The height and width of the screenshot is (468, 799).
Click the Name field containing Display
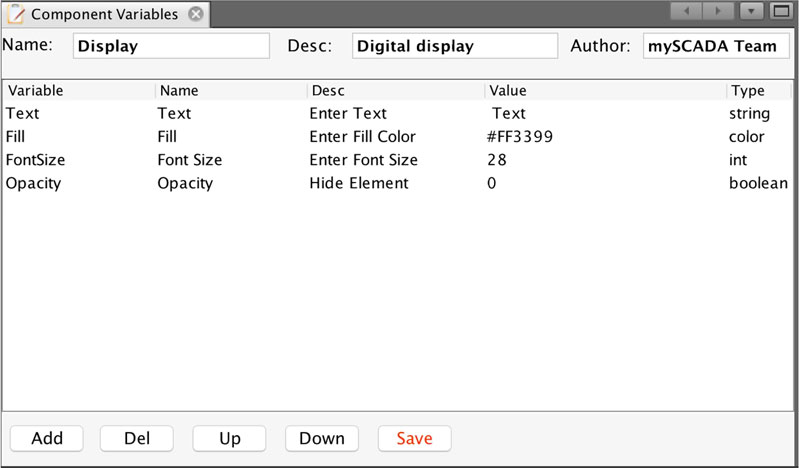(x=171, y=46)
